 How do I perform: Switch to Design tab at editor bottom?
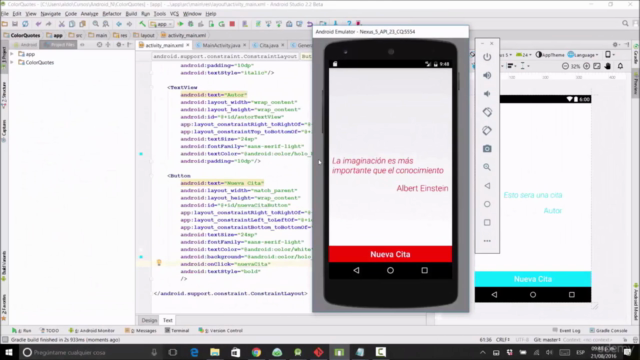coord(149,320)
